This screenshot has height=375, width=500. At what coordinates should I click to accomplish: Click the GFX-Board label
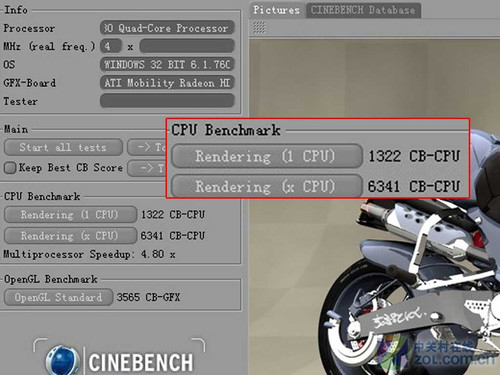[30, 83]
